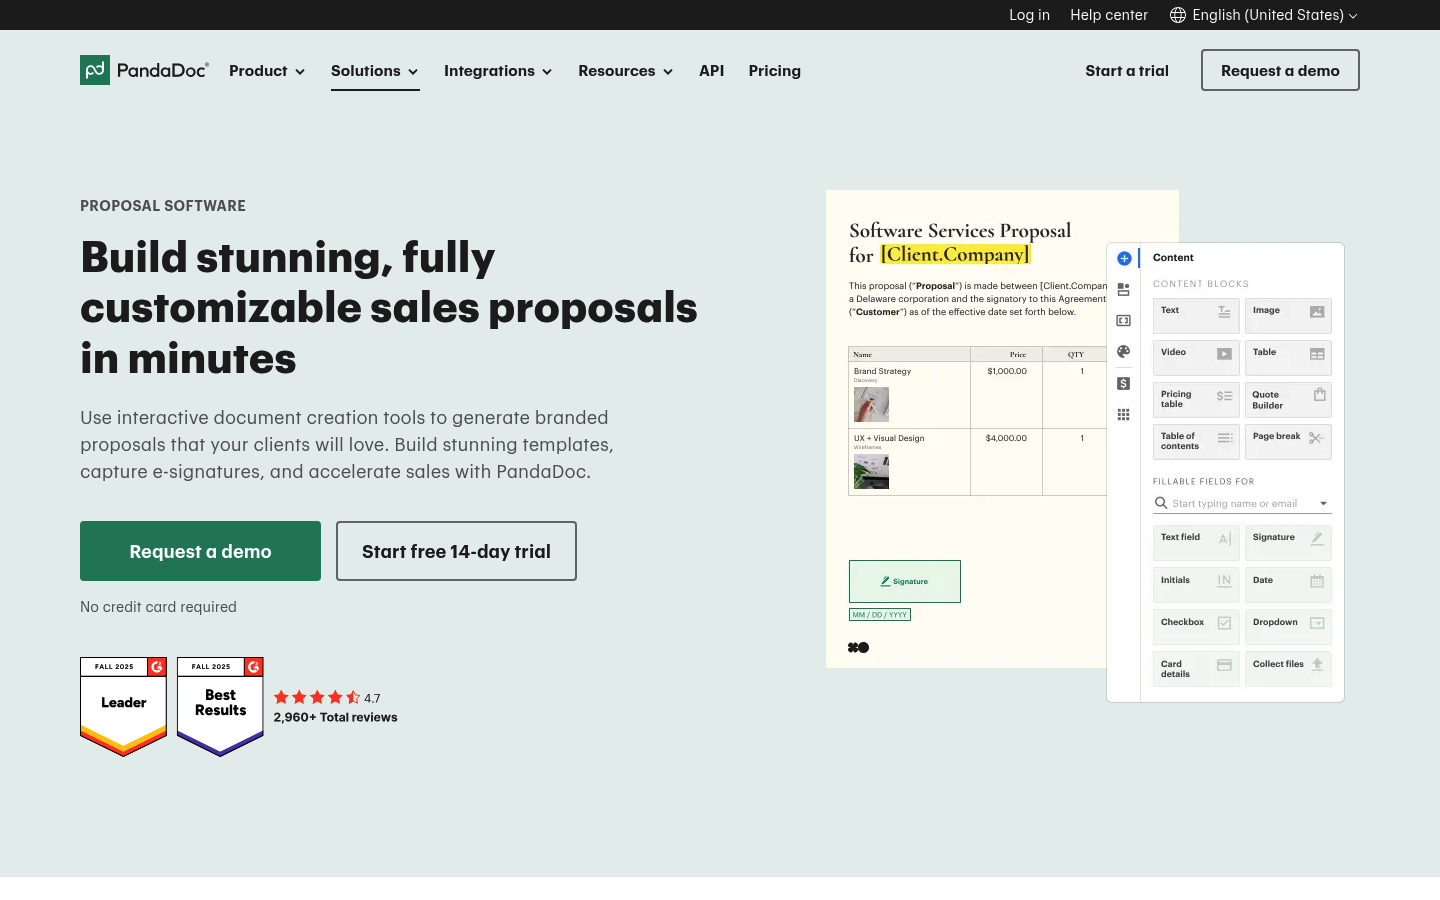Viewport: 1440px width, 900px height.
Task: Click the variables brackets icon in sidebar
Action: [1123, 320]
